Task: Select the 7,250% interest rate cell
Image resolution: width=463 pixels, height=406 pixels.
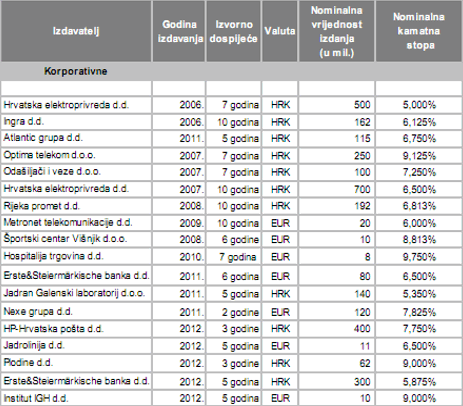Action: (x=419, y=172)
